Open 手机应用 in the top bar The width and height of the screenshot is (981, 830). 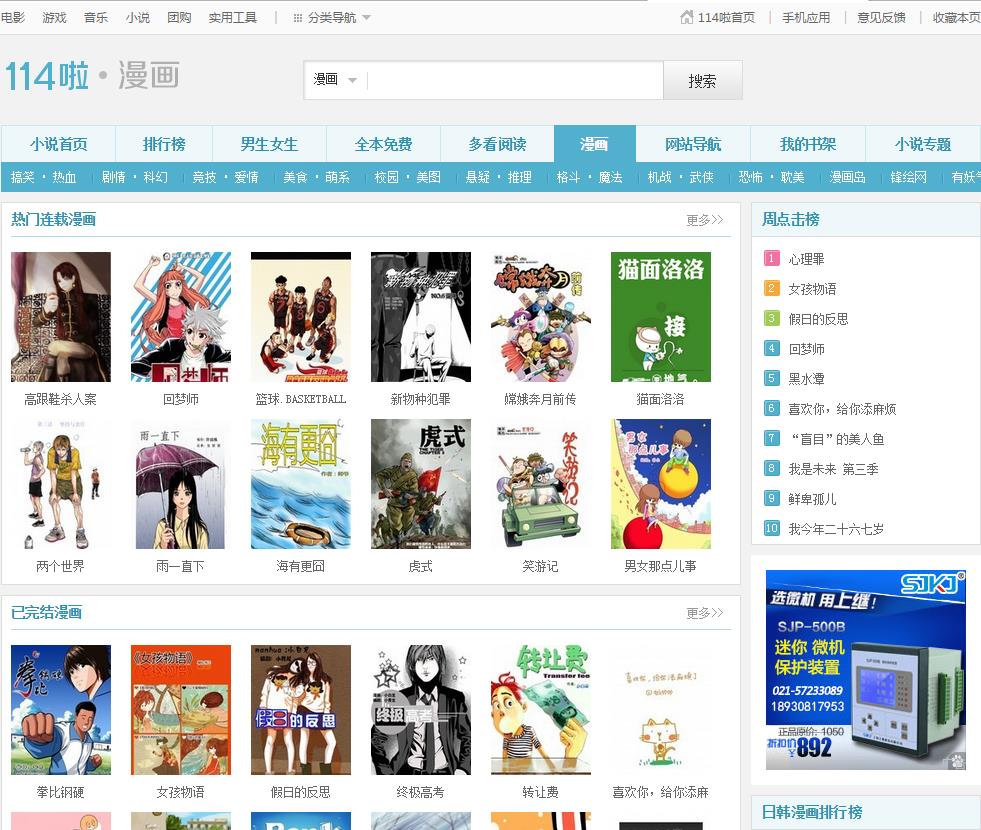pyautogui.click(x=806, y=18)
